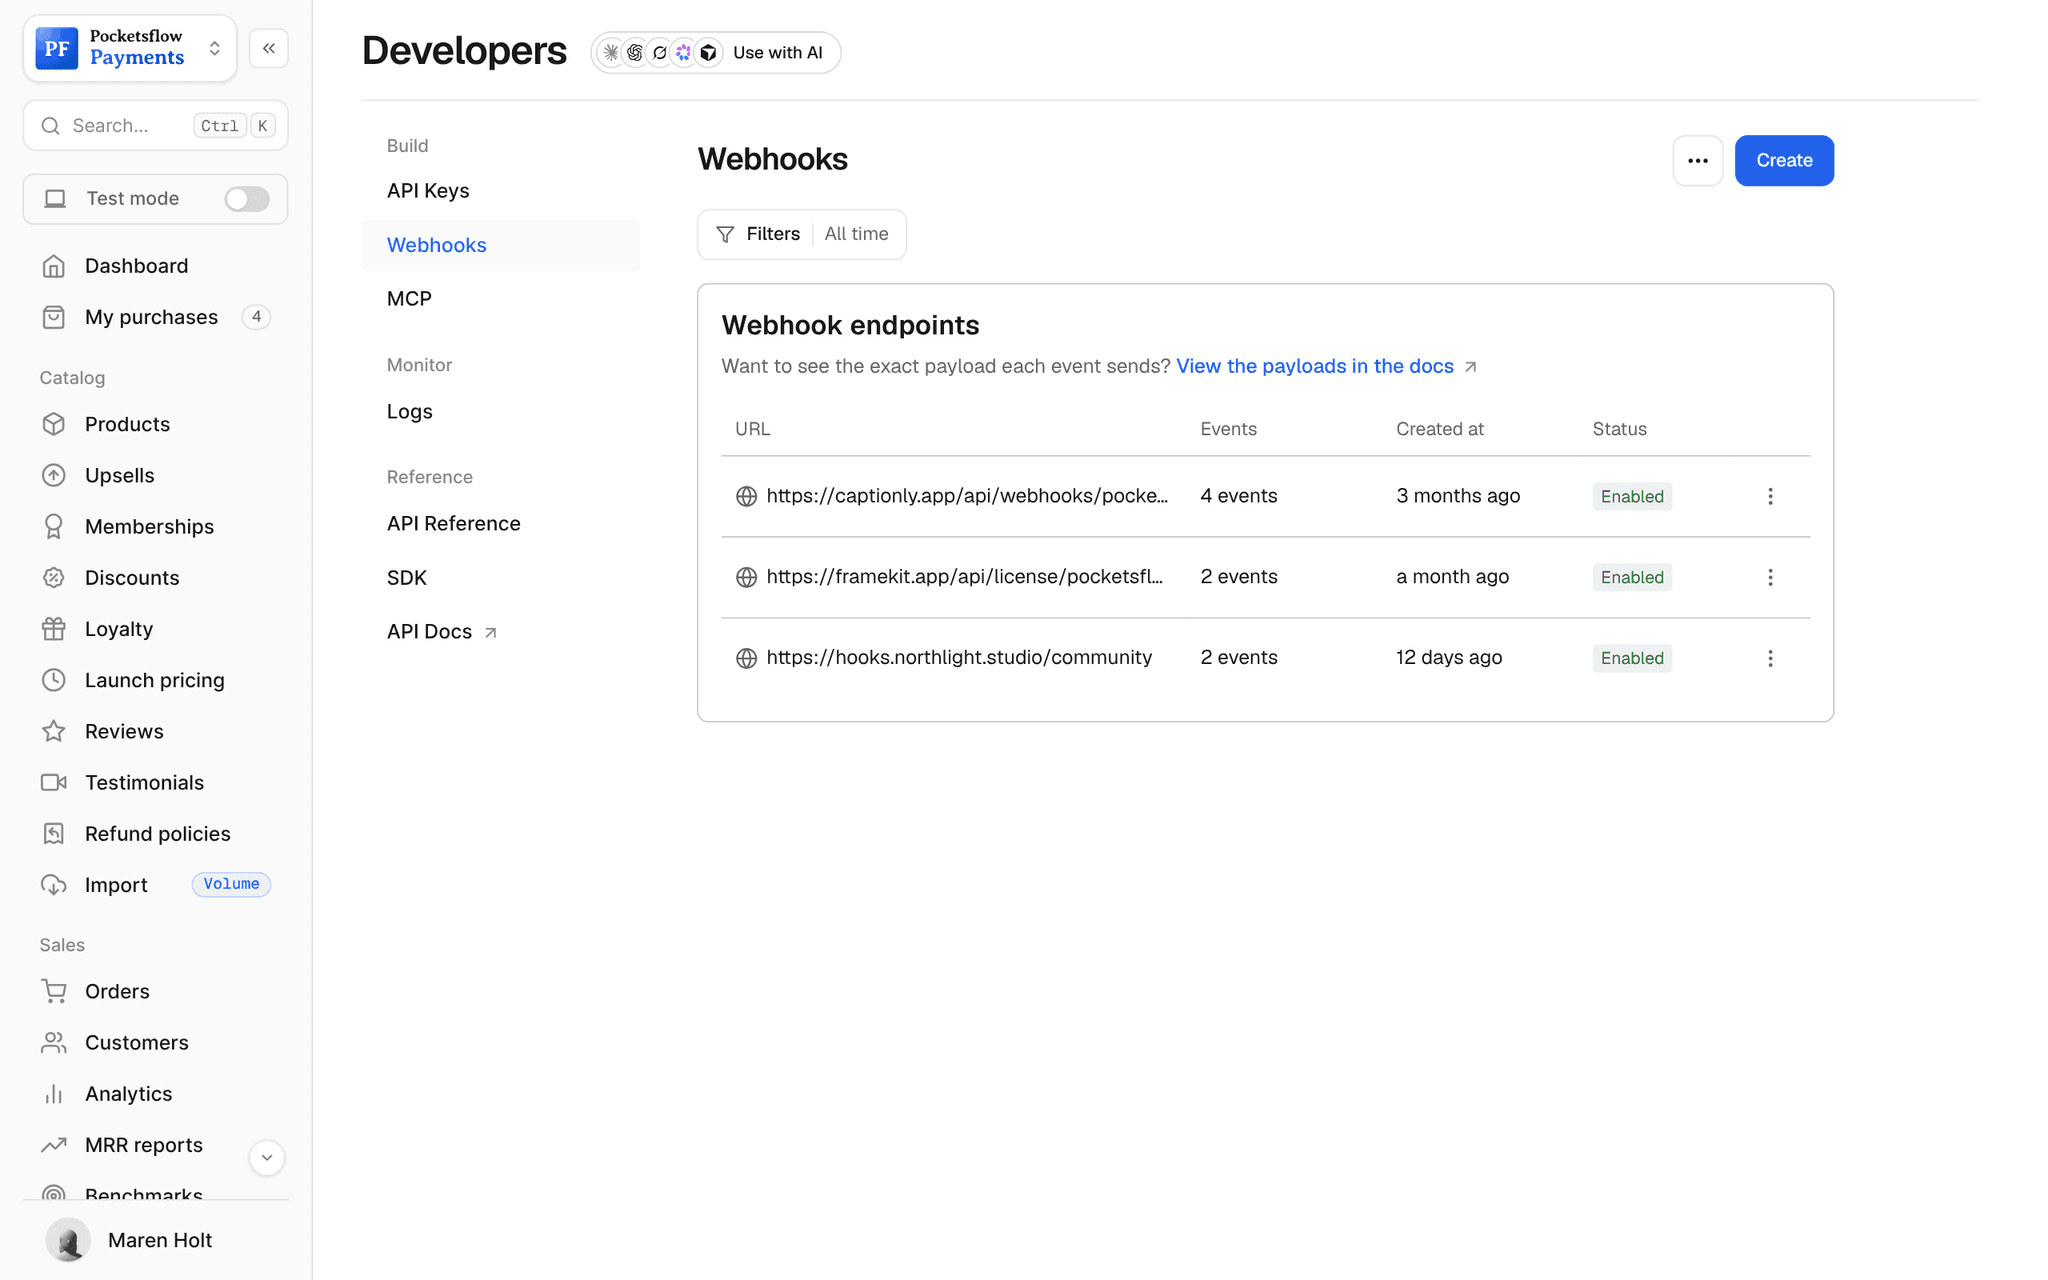Click the Search input field
2048x1280 pixels.
click(155, 125)
